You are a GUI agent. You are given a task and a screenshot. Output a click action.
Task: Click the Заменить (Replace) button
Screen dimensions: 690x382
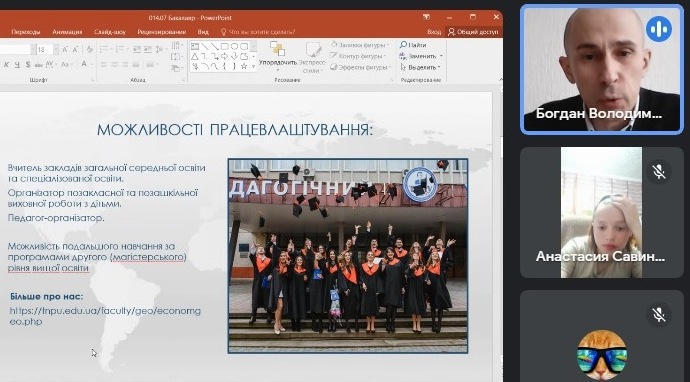(x=421, y=56)
